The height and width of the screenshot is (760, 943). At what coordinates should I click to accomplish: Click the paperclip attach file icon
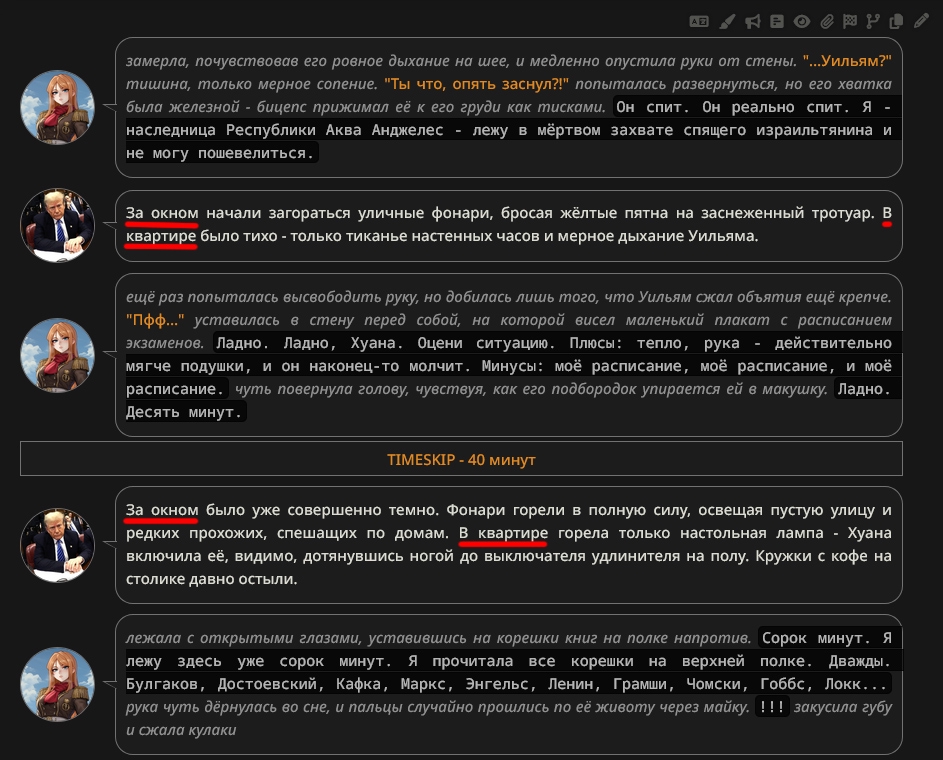[x=827, y=22]
